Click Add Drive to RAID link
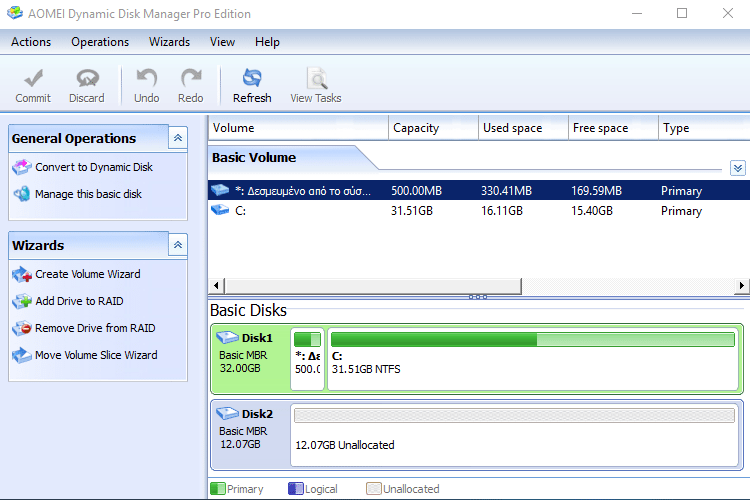The image size is (750, 500). coord(79,301)
